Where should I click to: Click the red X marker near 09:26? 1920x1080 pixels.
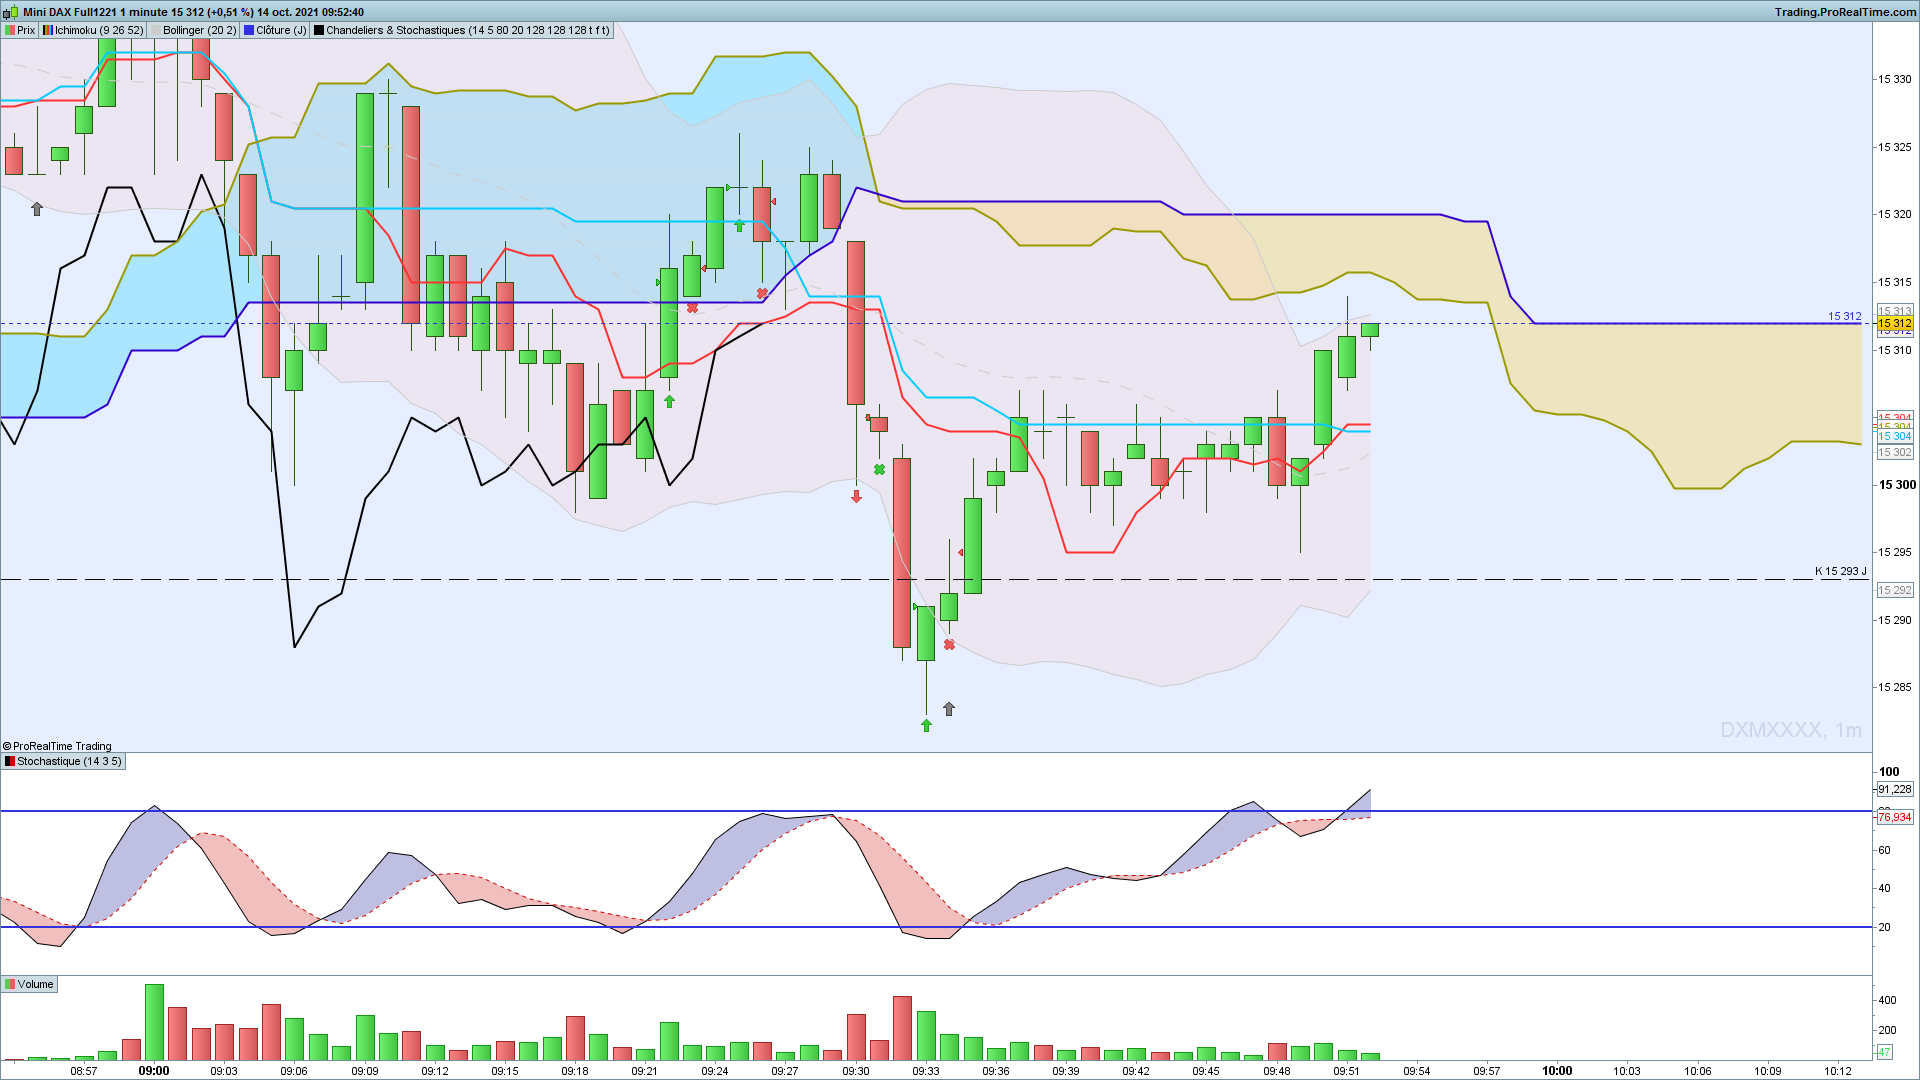[x=762, y=293]
